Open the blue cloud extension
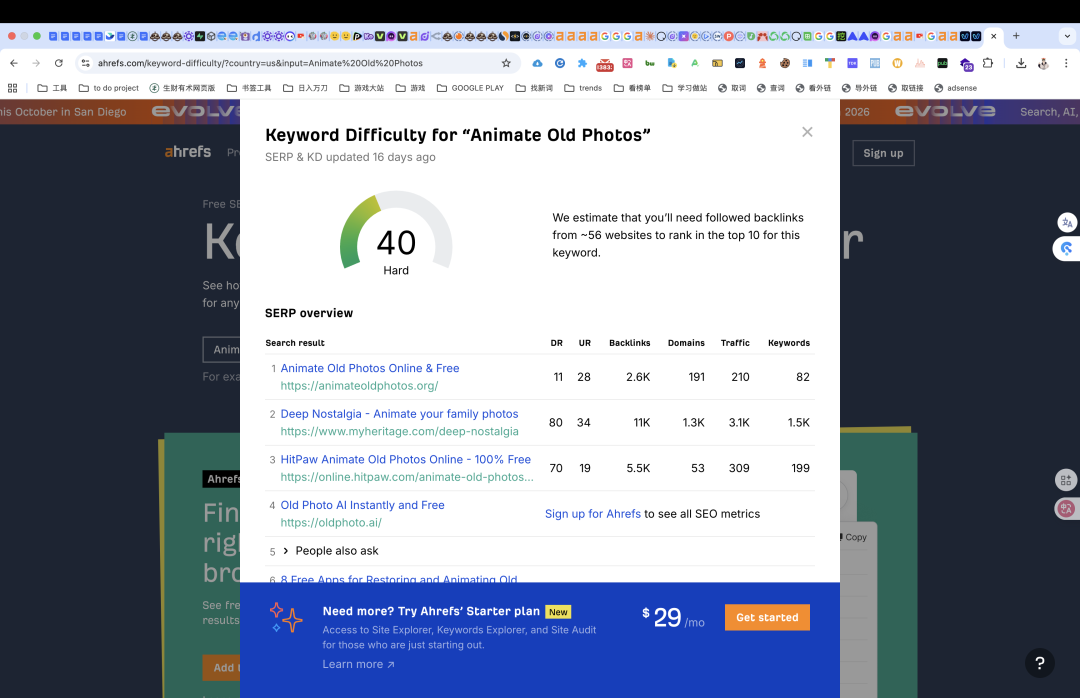Screen dimensions: 1080x698 click(x=537, y=63)
